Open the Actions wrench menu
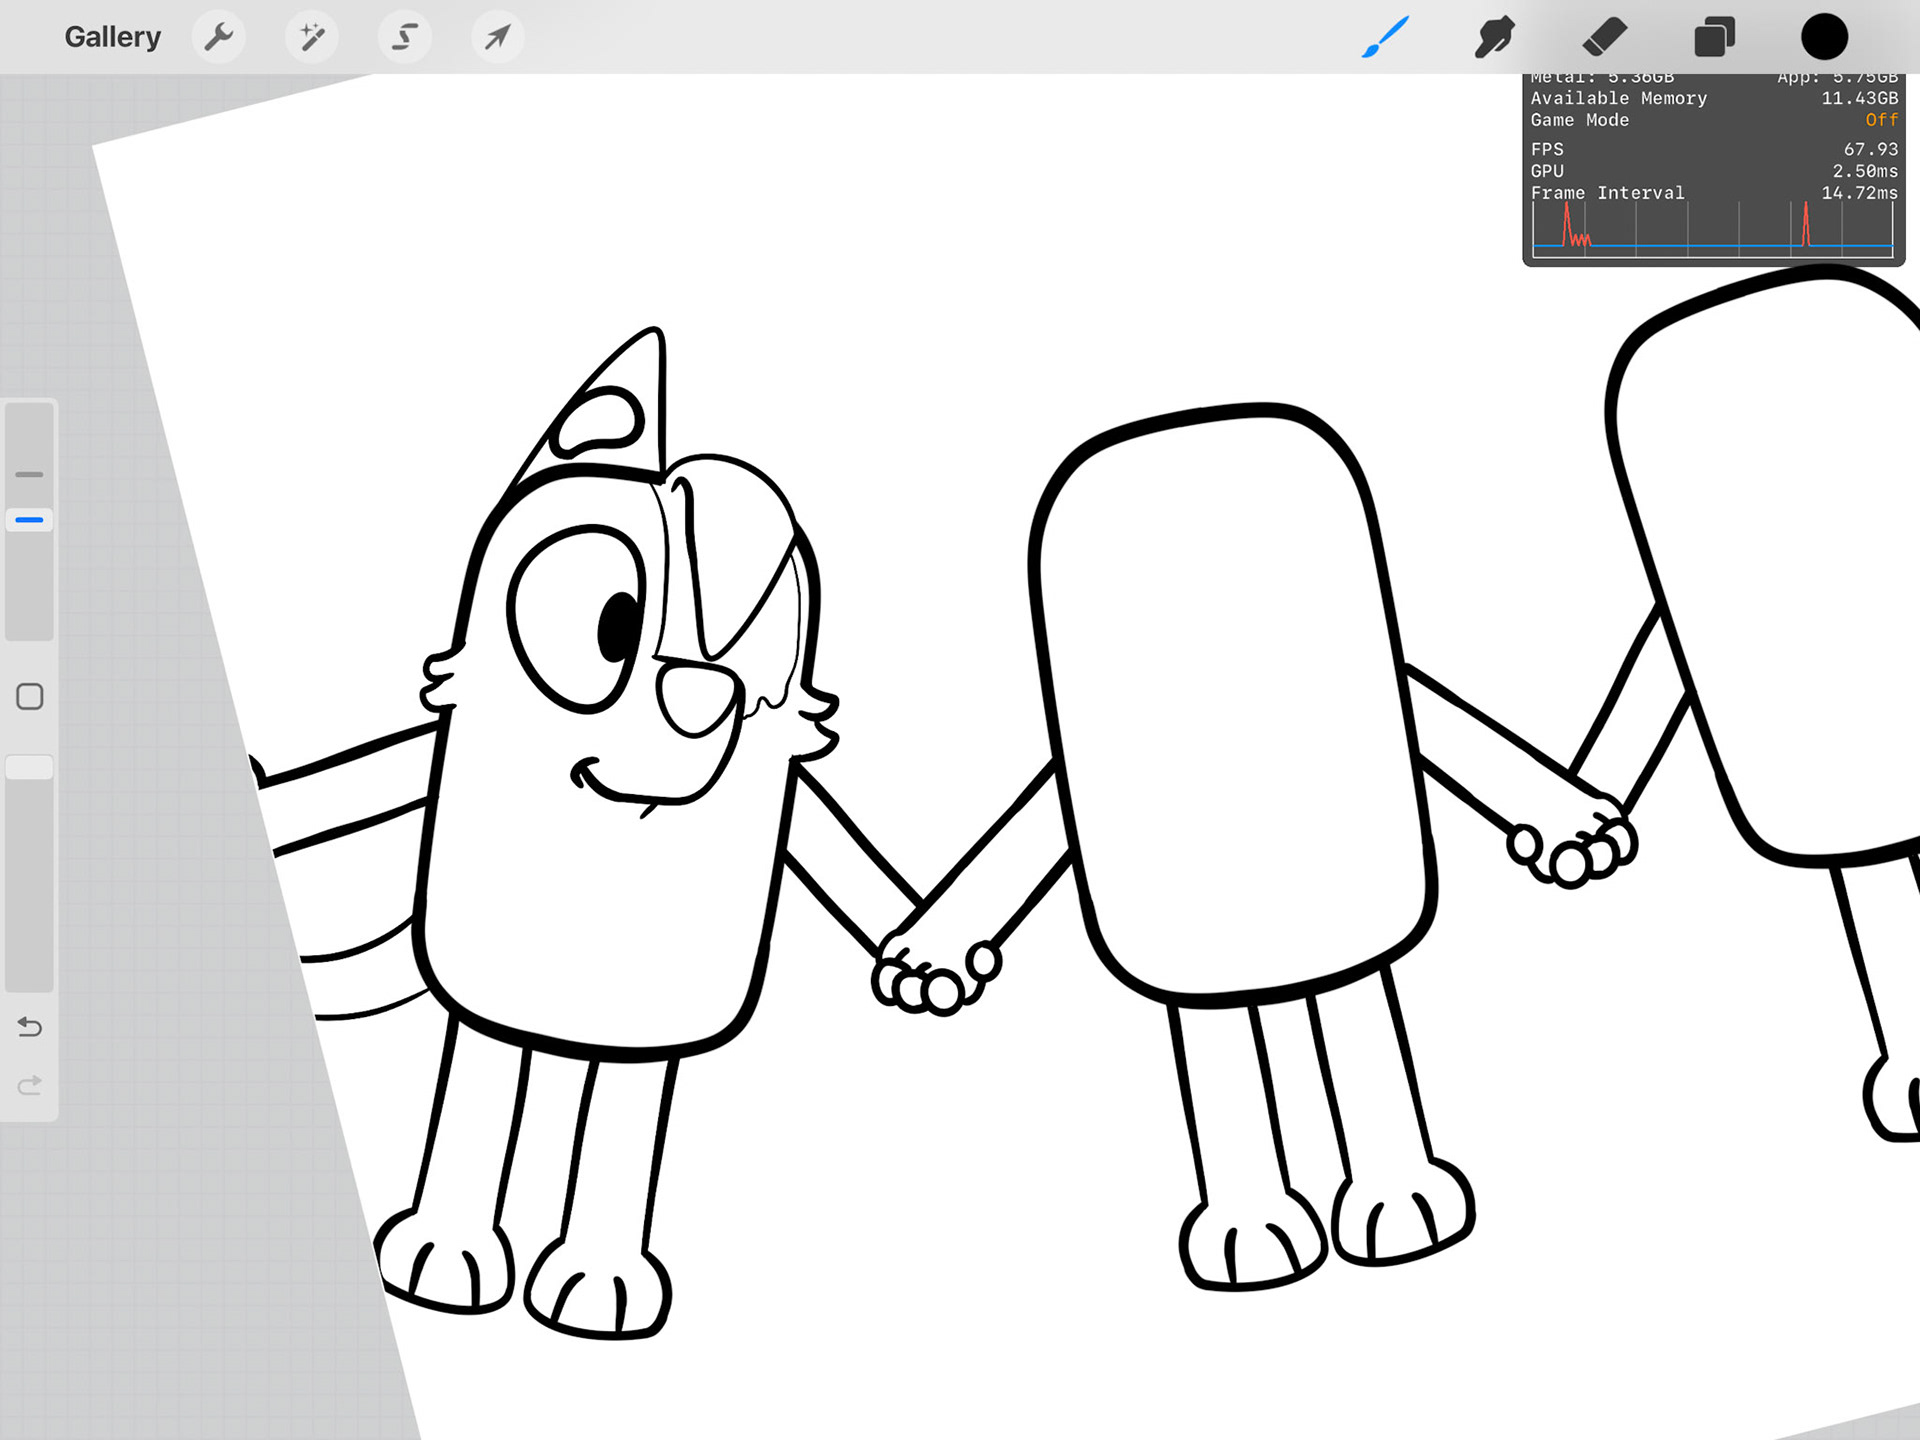Image resolution: width=1920 pixels, height=1440 pixels. (218, 37)
